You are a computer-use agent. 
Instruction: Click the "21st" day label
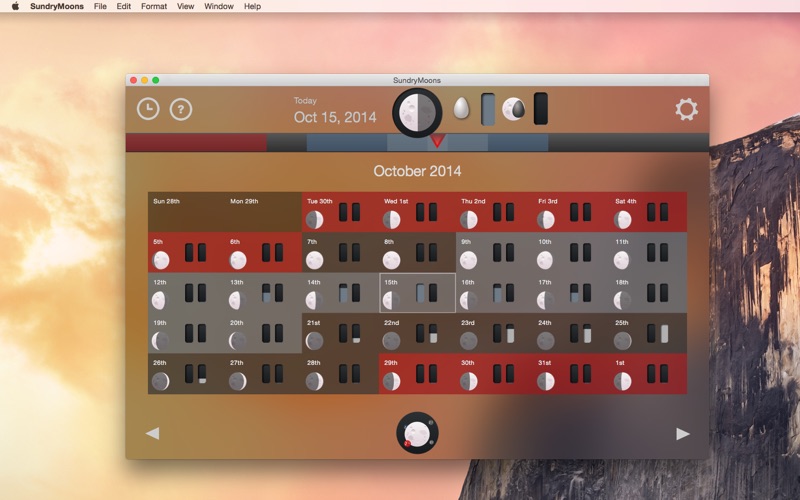click(x=313, y=322)
